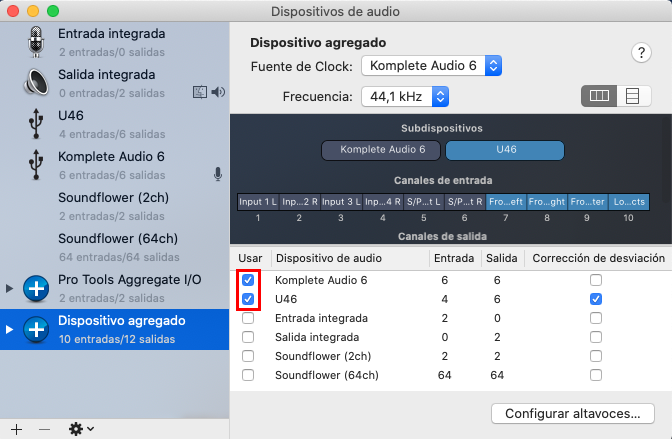Select the U46 subdevice tab
The width and height of the screenshot is (672, 439).
click(505, 150)
